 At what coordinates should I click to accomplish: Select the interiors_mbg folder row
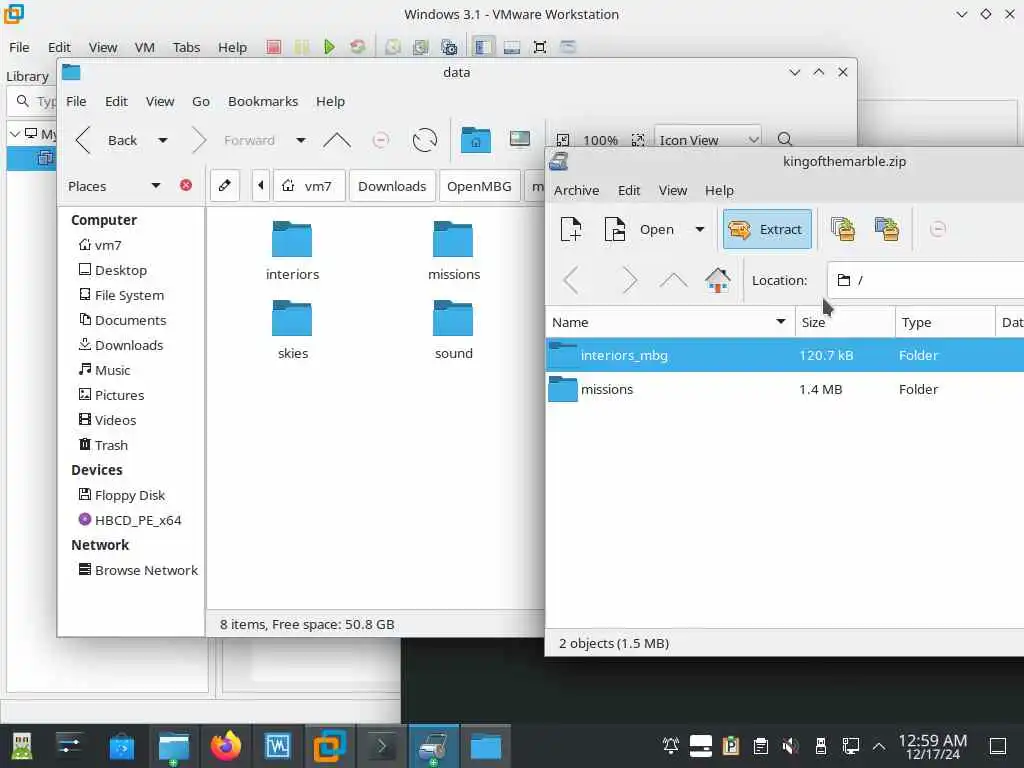click(784, 355)
